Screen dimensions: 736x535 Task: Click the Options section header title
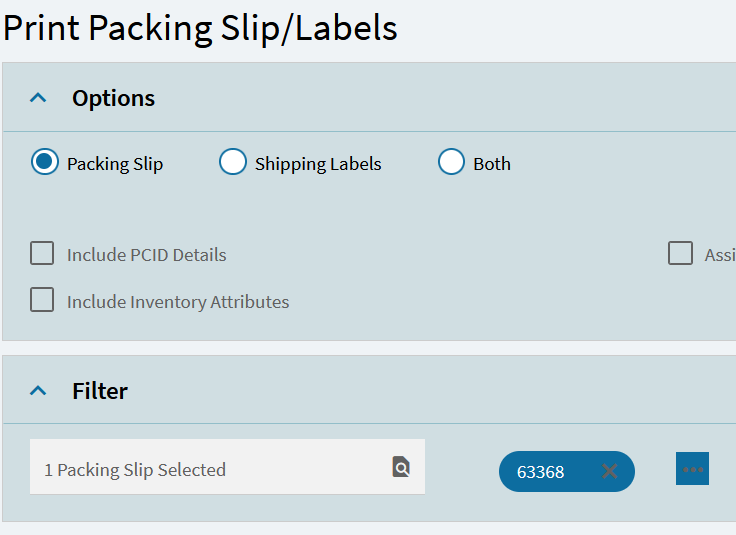pos(113,98)
